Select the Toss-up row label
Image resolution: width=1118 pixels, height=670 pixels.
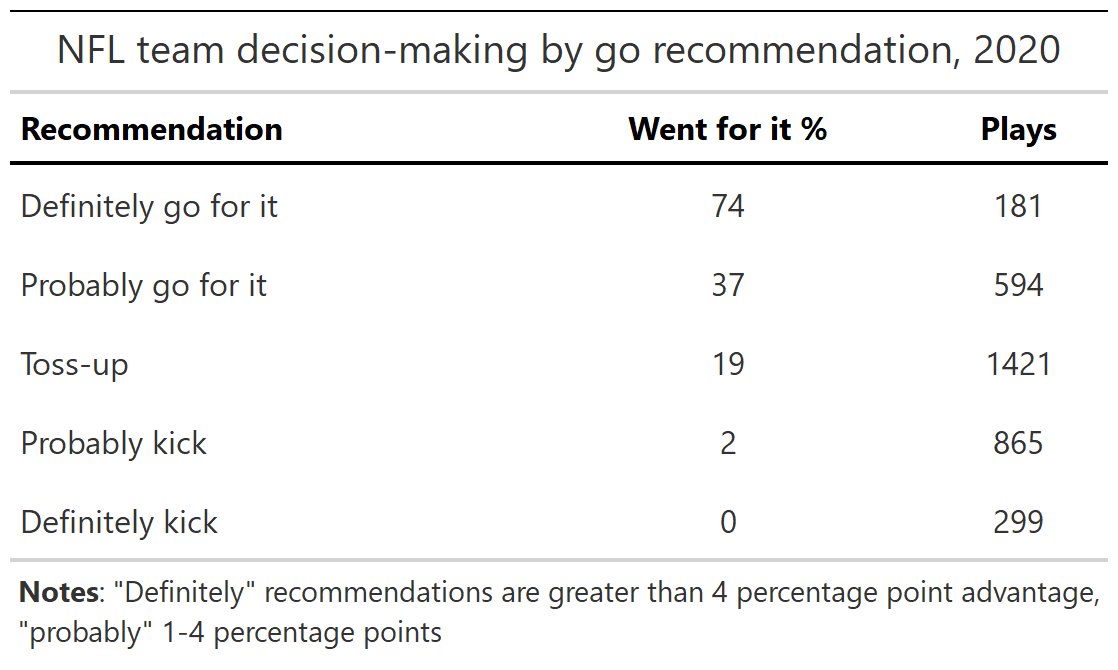75,364
